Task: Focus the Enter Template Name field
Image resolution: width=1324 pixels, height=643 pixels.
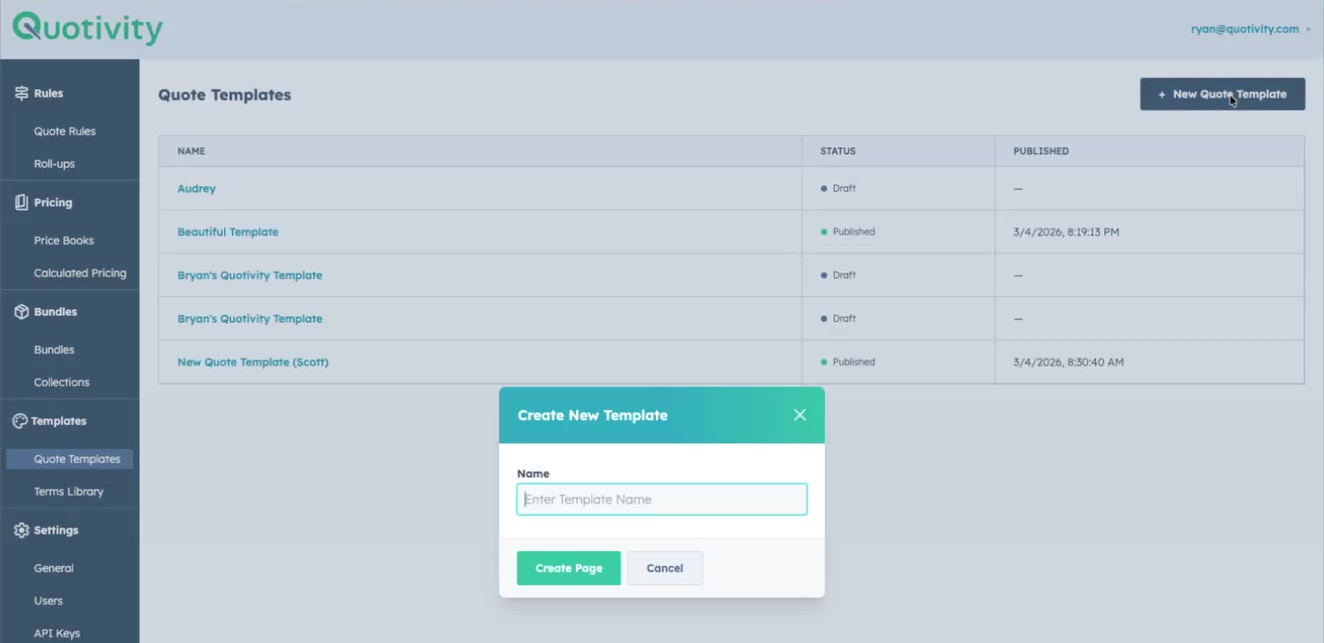Action: click(662, 499)
